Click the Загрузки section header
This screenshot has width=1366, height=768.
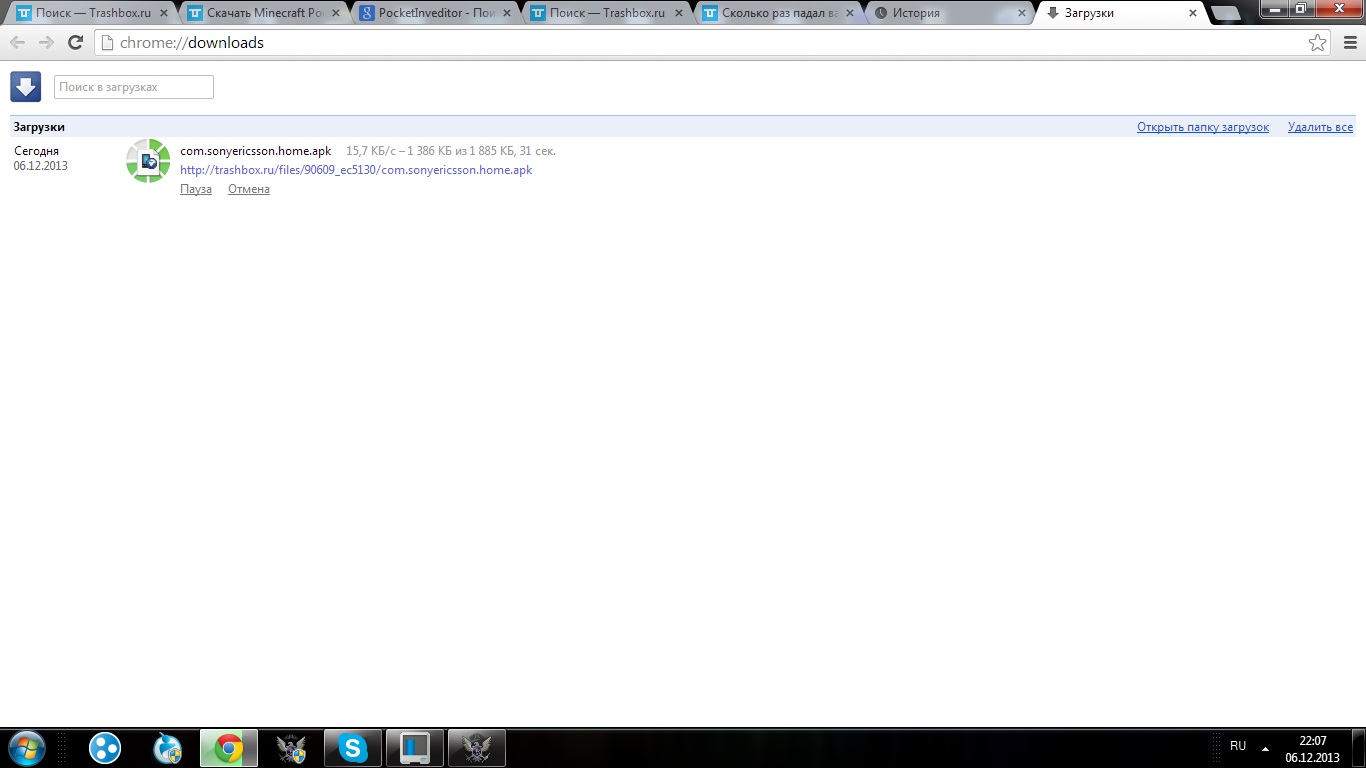[x=39, y=127]
